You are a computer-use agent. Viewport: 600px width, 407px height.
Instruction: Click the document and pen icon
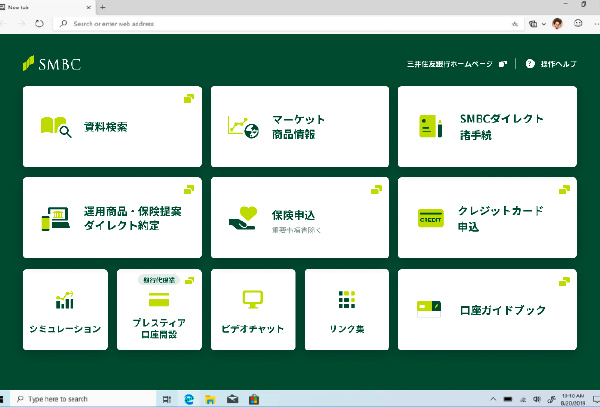tap(430, 126)
